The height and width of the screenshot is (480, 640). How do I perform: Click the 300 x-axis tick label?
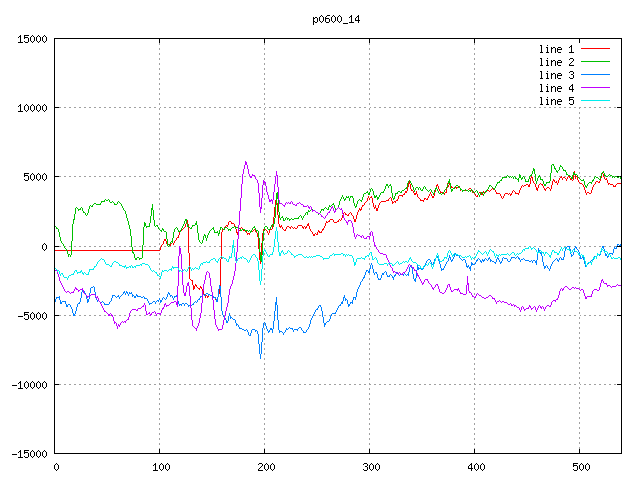click(x=370, y=467)
